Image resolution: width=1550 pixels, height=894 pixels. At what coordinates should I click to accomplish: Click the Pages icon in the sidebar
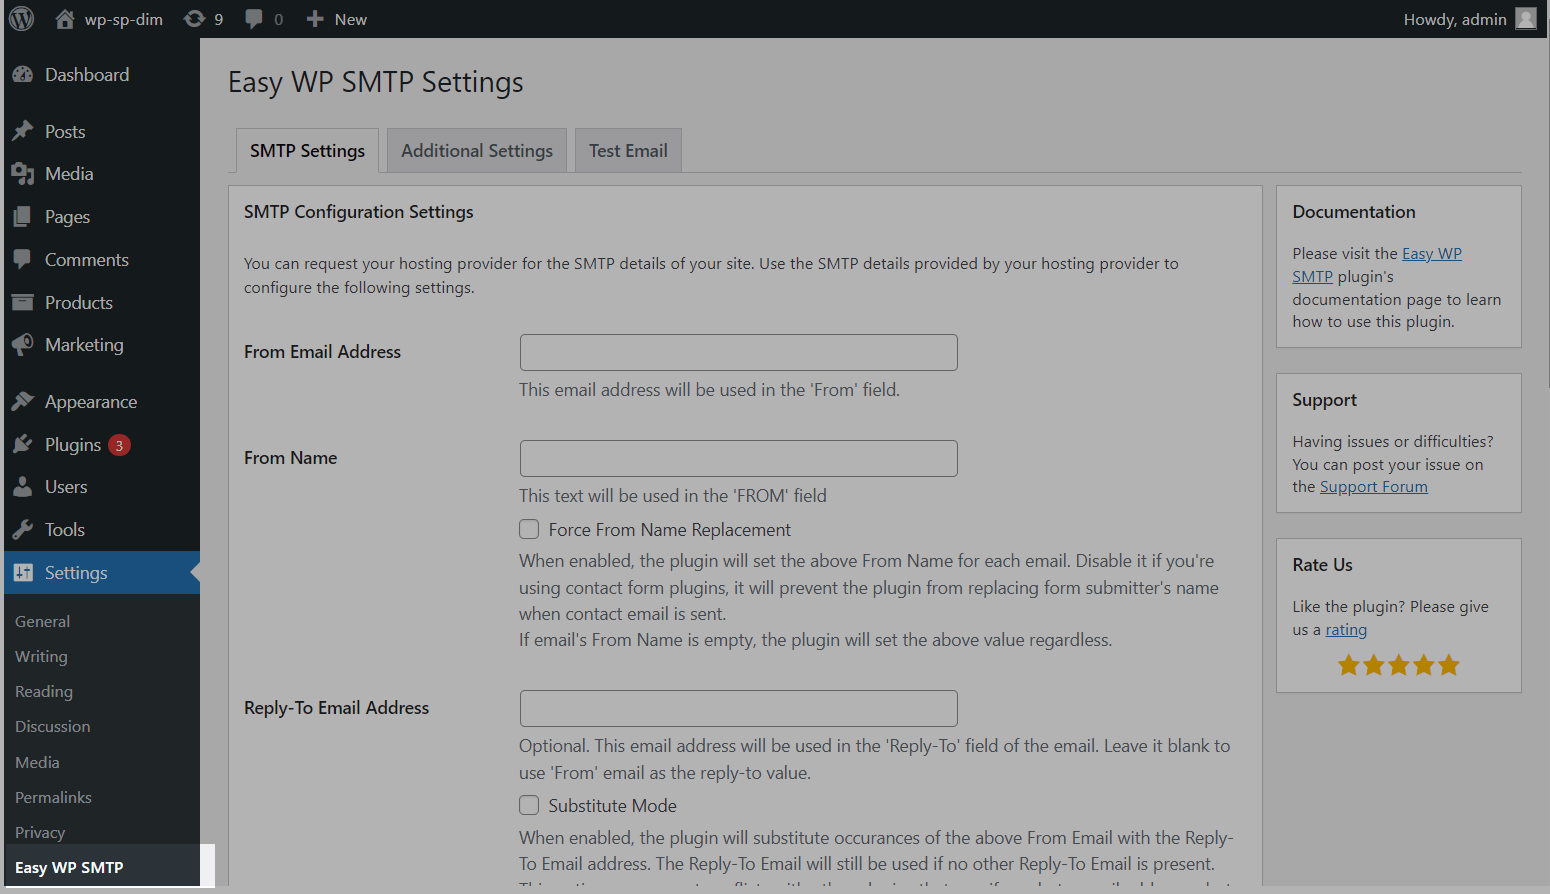click(23, 217)
